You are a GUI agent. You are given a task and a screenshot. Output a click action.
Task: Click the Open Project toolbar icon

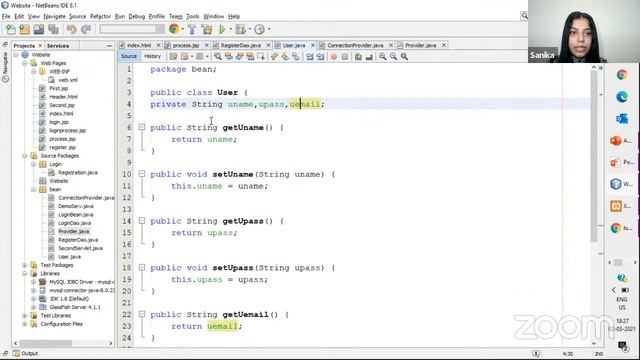coord(39,29)
